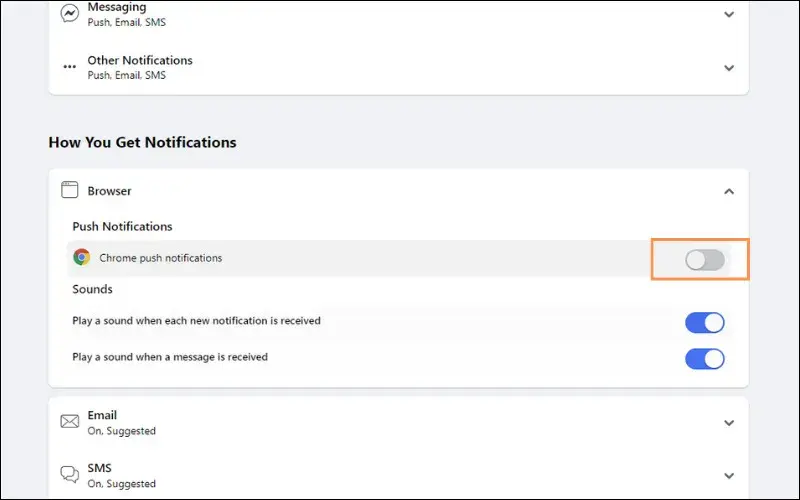Expand Other Notifications with its chevron
Image resolution: width=800 pixels, height=500 pixels.
pyautogui.click(x=729, y=68)
